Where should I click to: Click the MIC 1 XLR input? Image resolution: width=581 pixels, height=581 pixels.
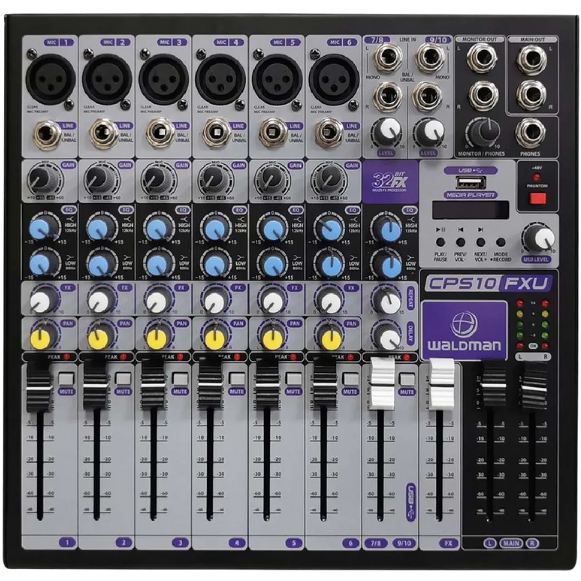[x=51, y=79]
